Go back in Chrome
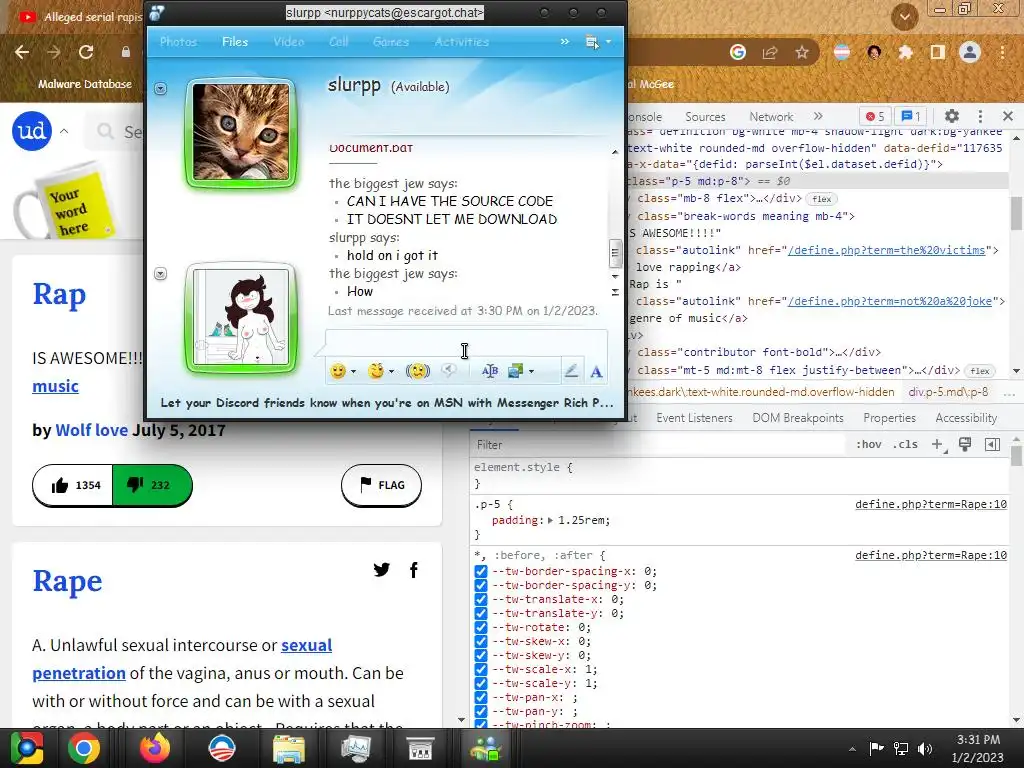The image size is (1024, 768). point(22,52)
